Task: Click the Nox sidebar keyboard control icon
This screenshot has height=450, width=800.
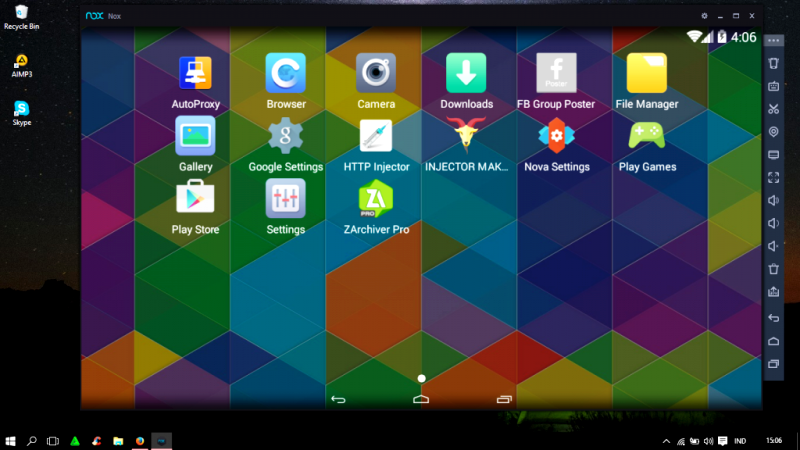Action: pyautogui.click(x=773, y=86)
